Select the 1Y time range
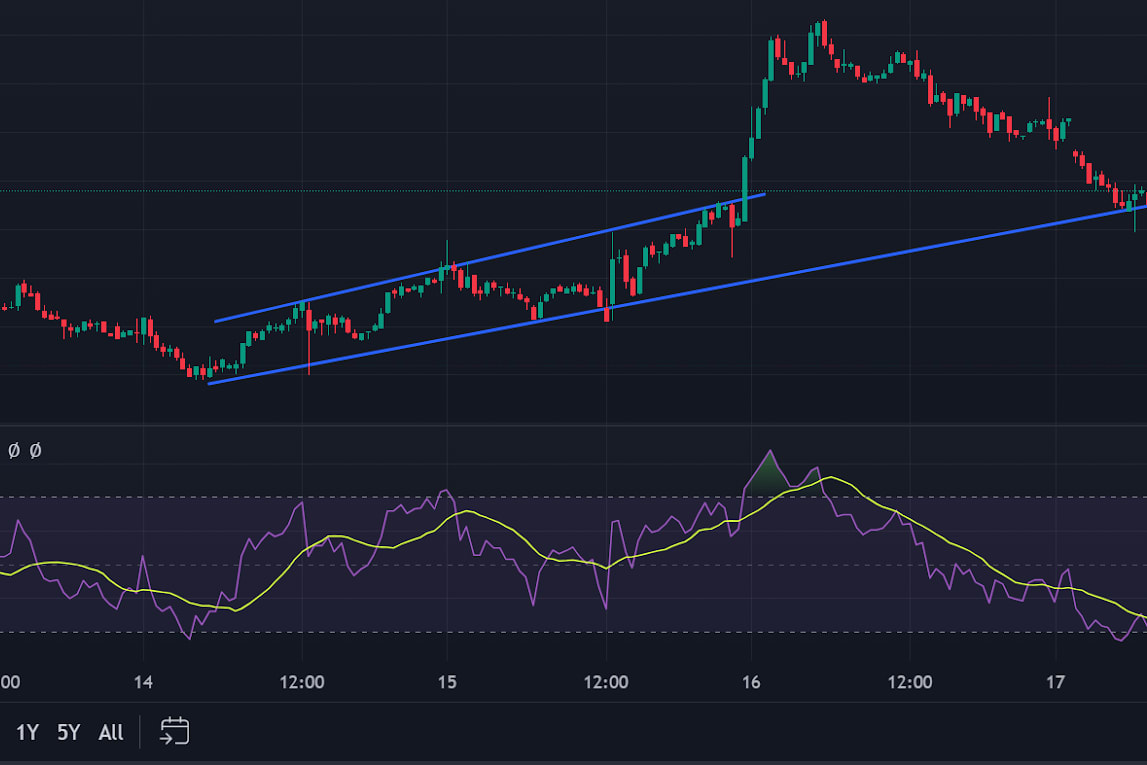The width and height of the screenshot is (1147, 765). point(27,732)
